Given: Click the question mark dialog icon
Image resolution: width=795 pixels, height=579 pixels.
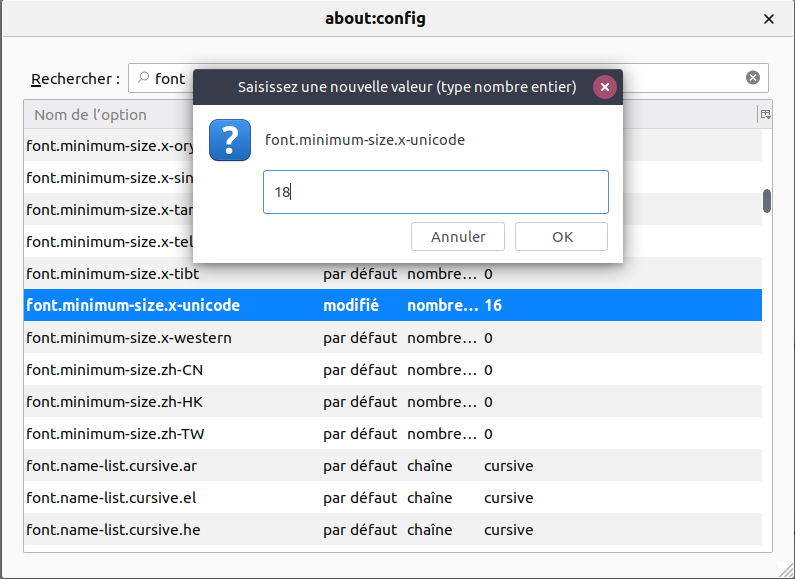Looking at the screenshot, I should point(230,140).
